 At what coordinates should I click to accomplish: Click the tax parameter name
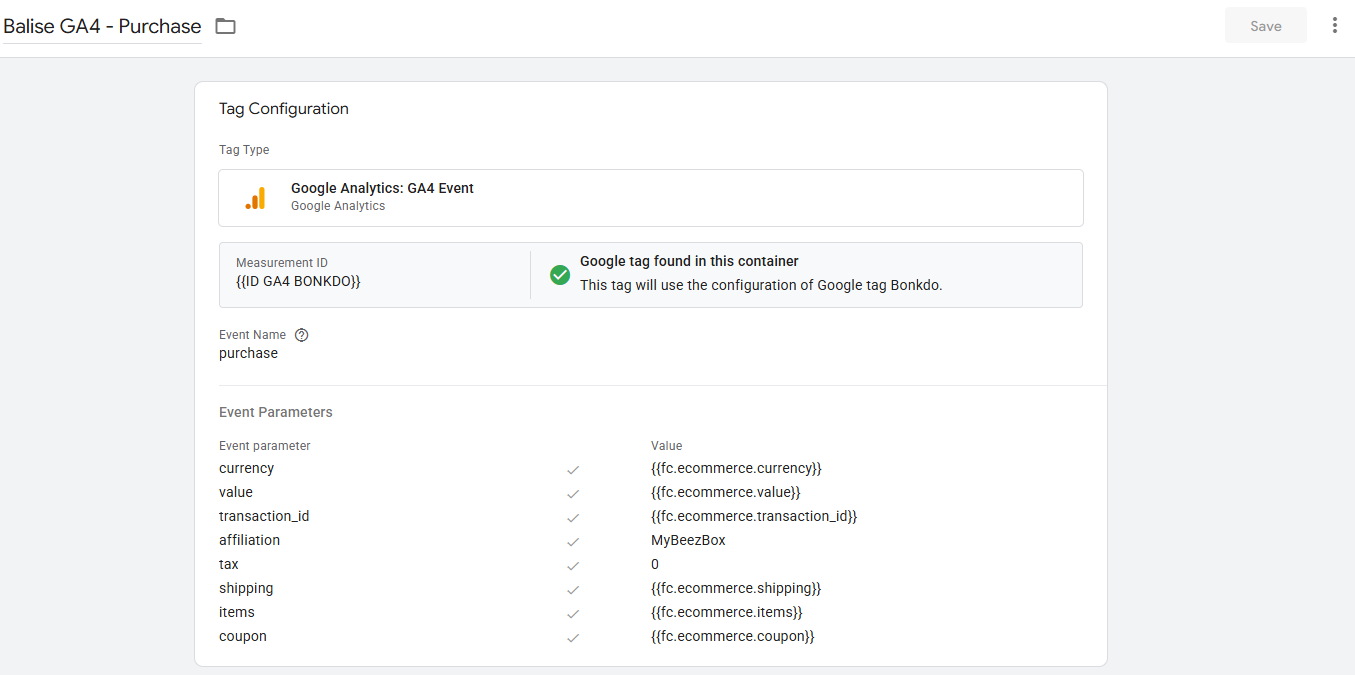point(229,564)
